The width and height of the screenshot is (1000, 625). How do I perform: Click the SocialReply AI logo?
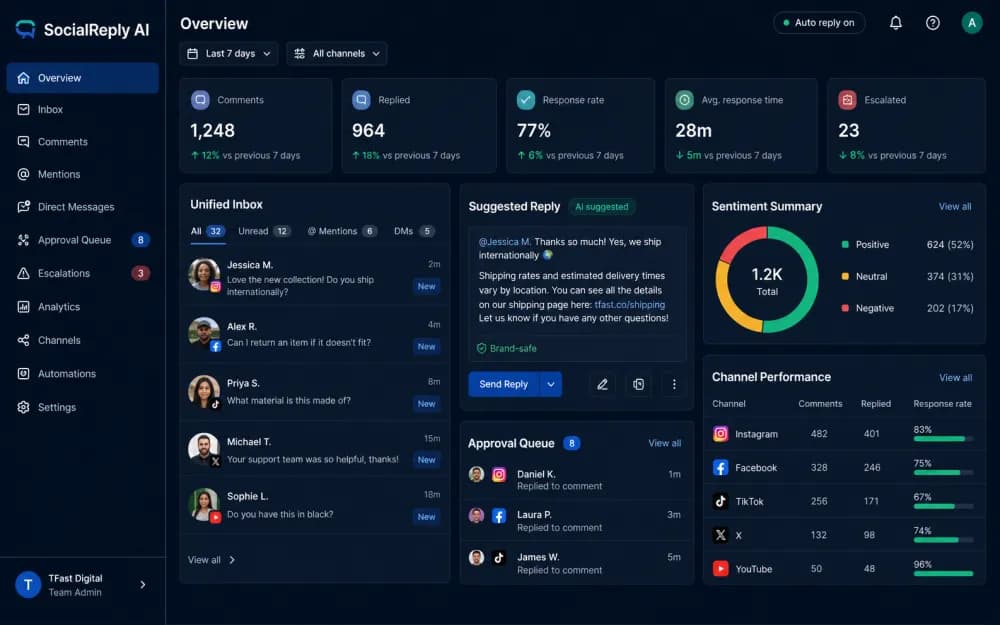[82, 29]
